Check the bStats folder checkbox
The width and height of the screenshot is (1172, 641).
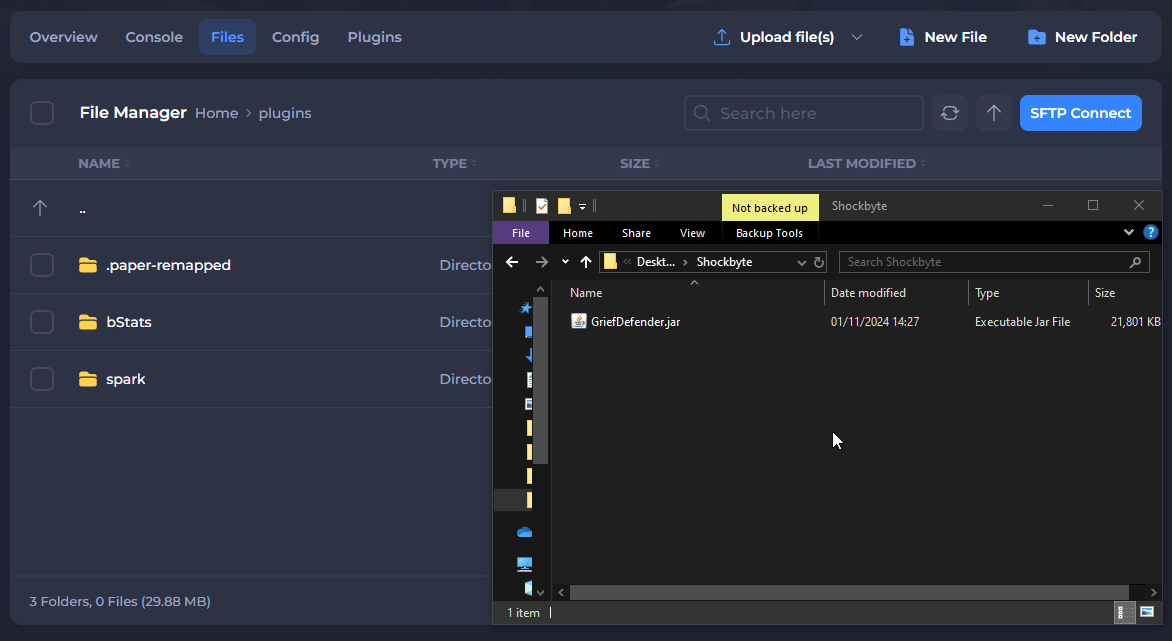pyautogui.click(x=42, y=322)
